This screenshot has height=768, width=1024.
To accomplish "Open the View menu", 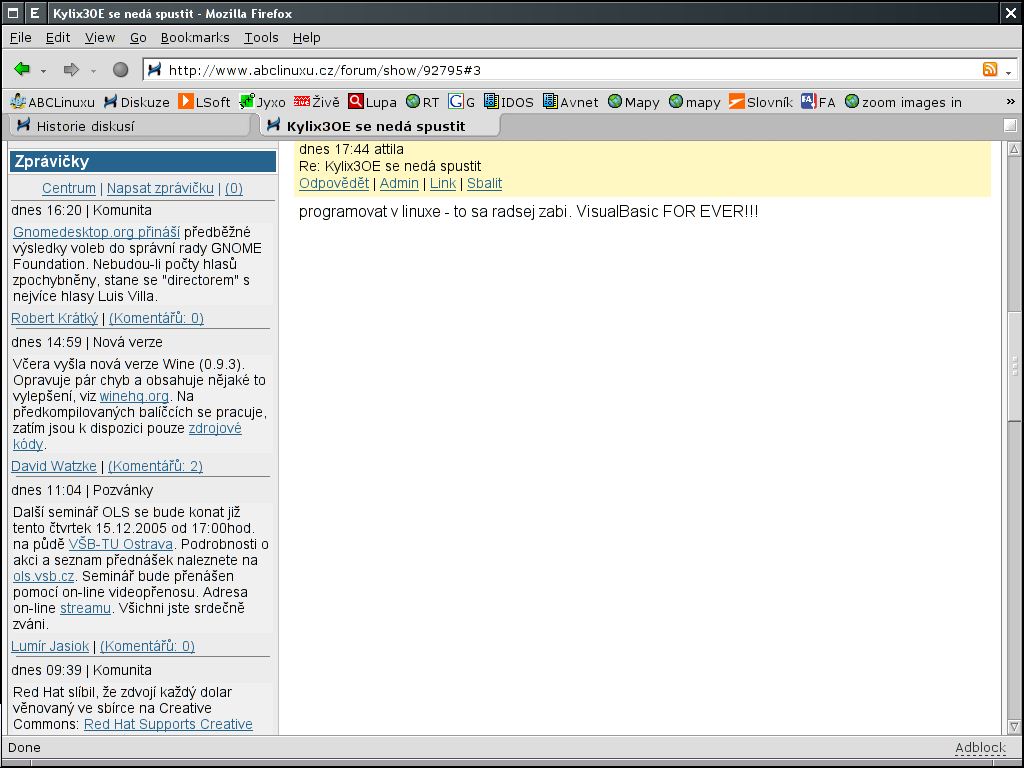I will pos(100,37).
